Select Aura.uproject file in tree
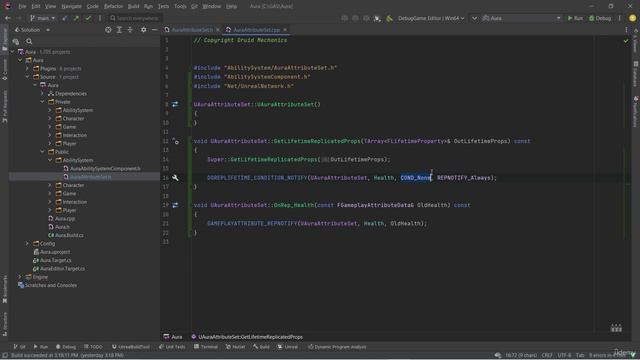The height and width of the screenshot is (360, 640). click(x=52, y=252)
